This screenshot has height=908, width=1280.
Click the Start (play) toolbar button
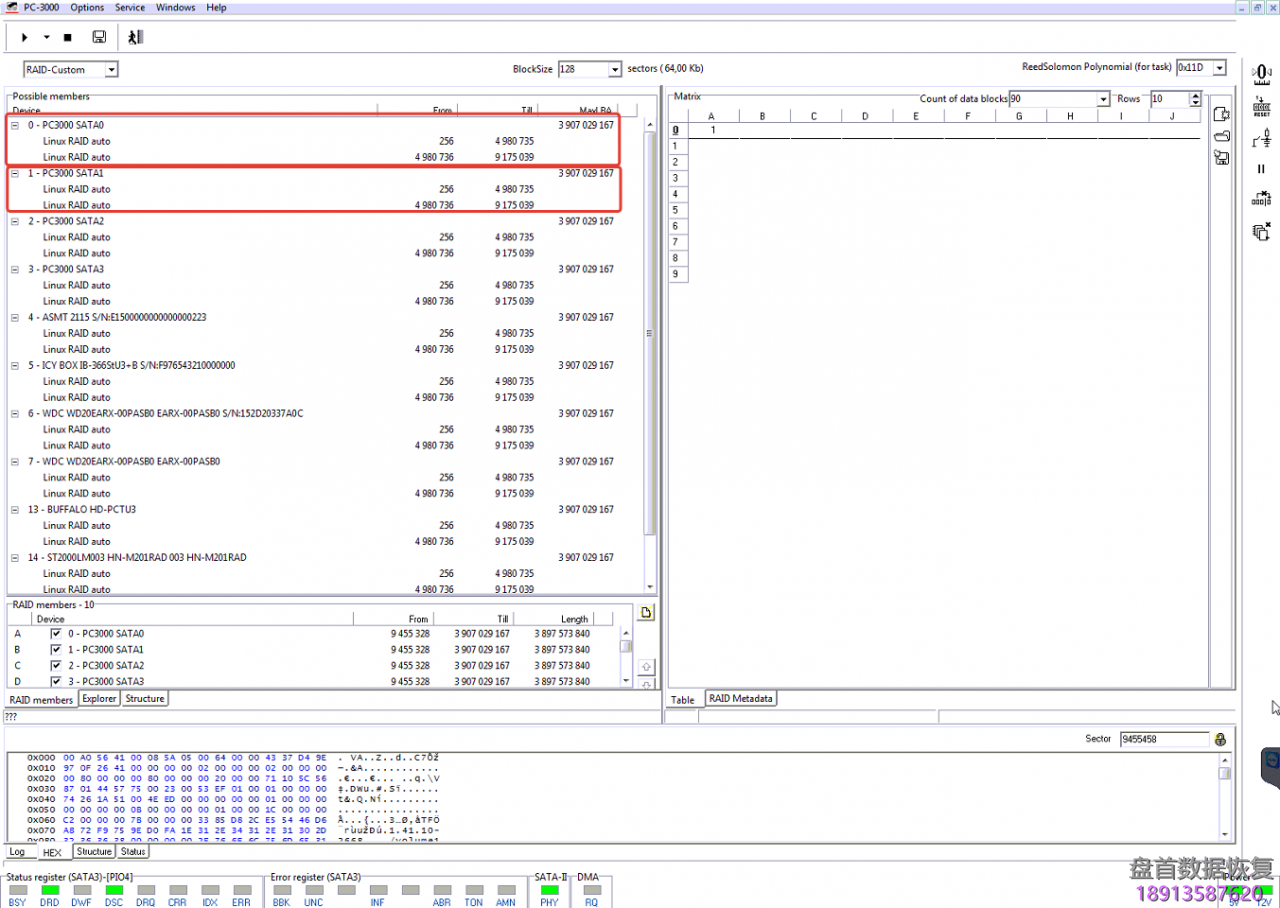[x=24, y=37]
